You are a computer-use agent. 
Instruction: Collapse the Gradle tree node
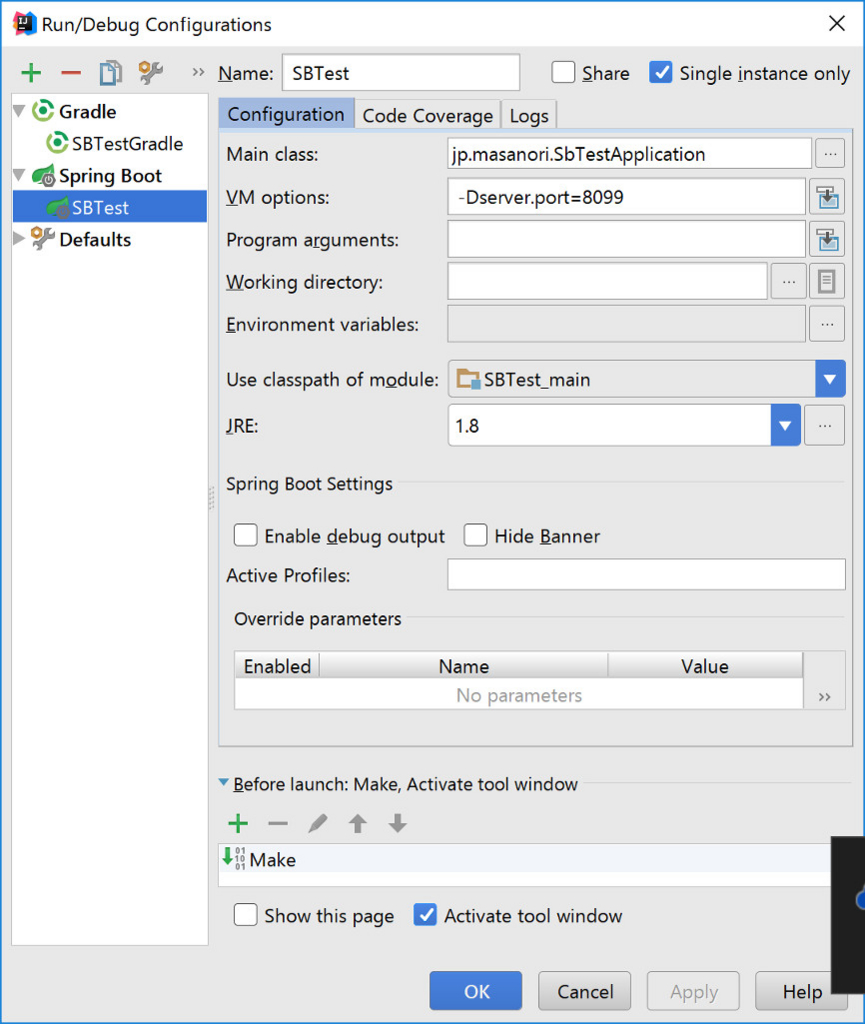pyautogui.click(x=20, y=111)
